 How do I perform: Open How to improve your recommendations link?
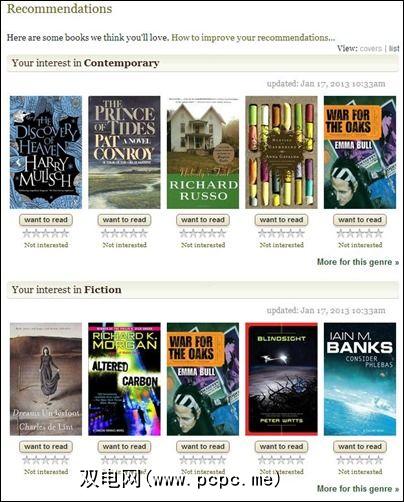click(x=253, y=38)
